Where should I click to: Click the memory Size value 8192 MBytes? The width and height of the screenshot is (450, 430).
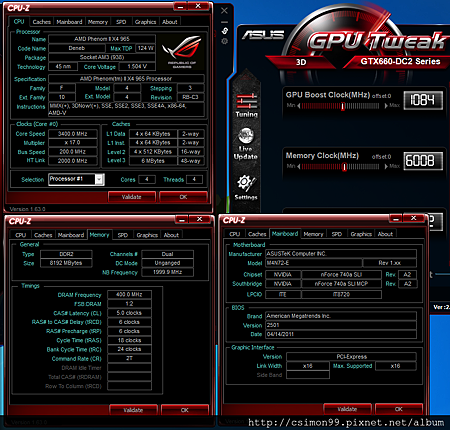point(66,263)
